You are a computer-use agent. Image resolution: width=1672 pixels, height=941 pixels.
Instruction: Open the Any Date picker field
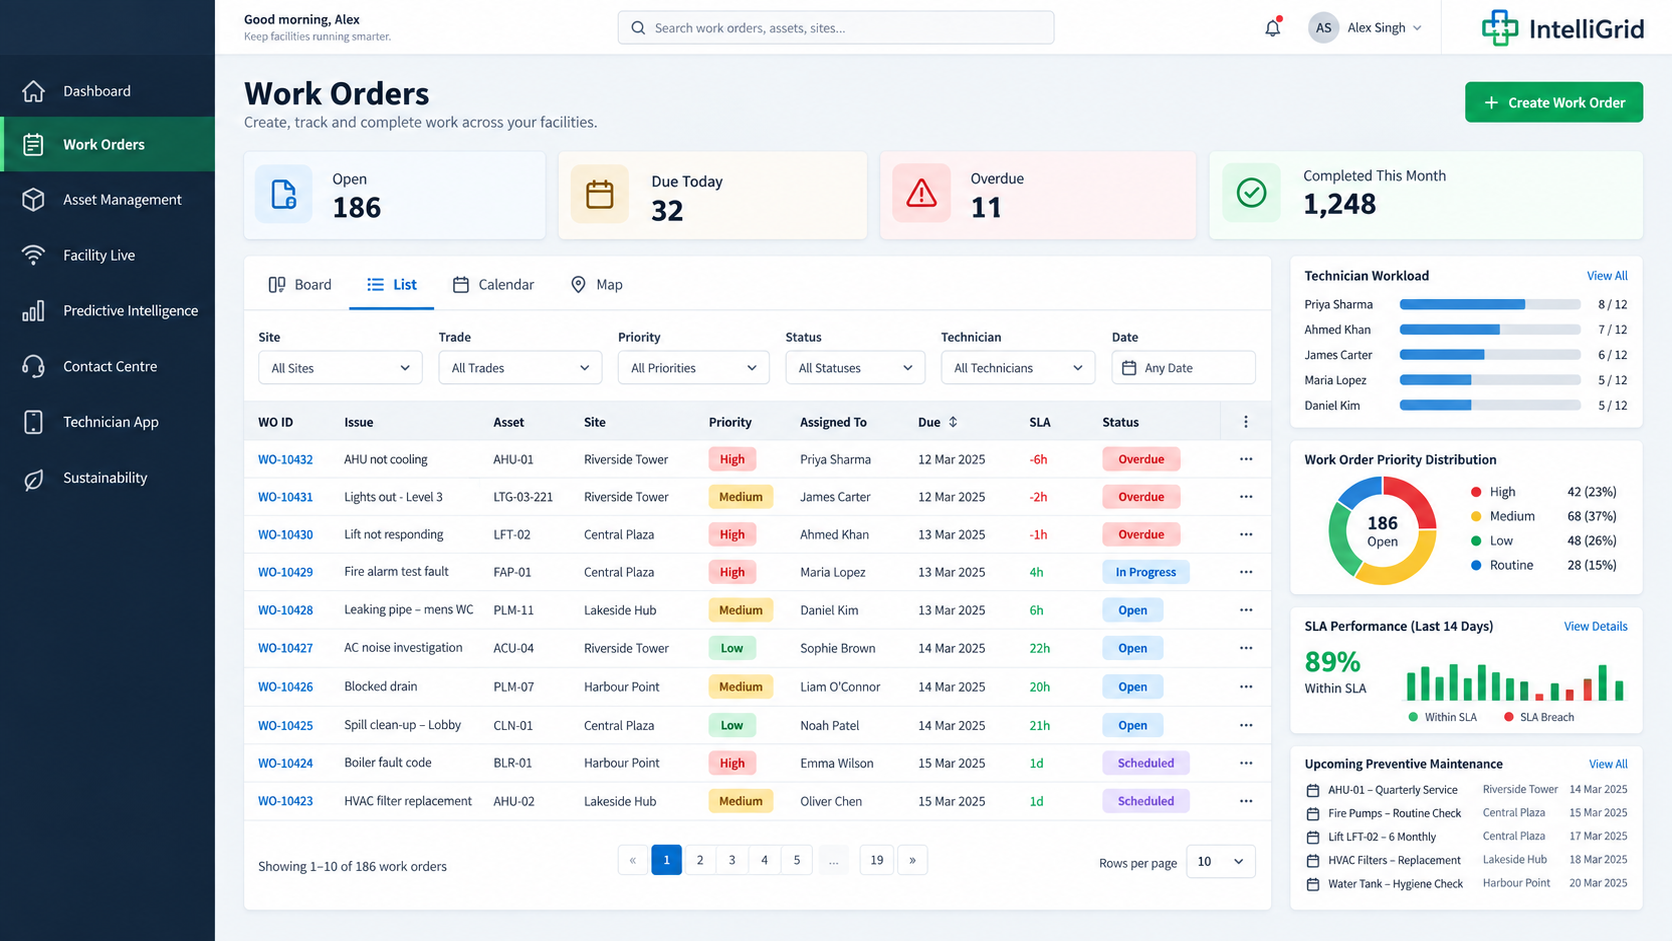(1184, 368)
